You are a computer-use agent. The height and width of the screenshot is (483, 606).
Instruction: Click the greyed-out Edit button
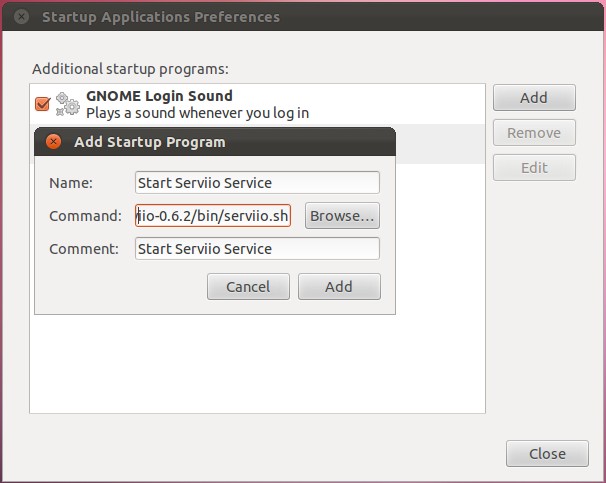[x=534, y=168]
